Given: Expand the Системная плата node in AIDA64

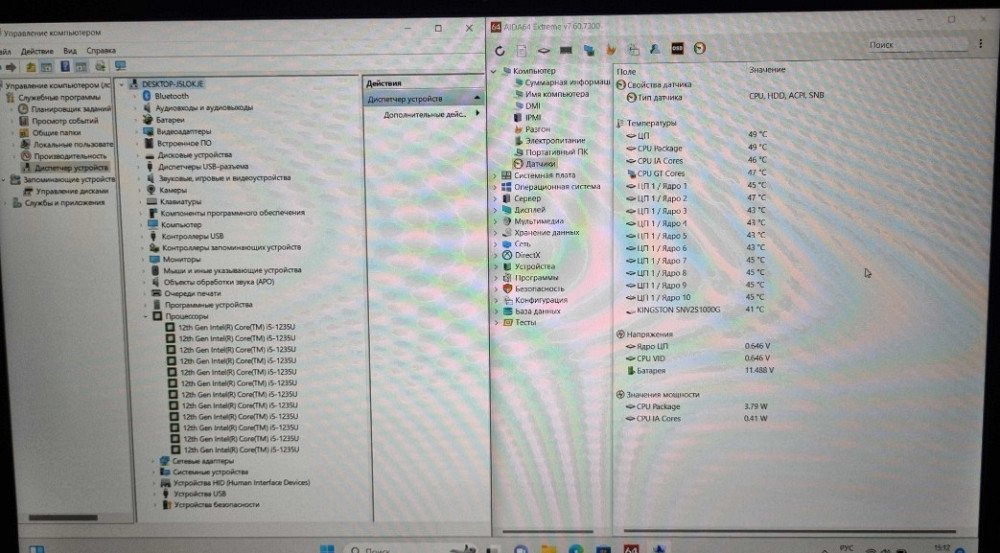Looking at the screenshot, I should [x=494, y=175].
